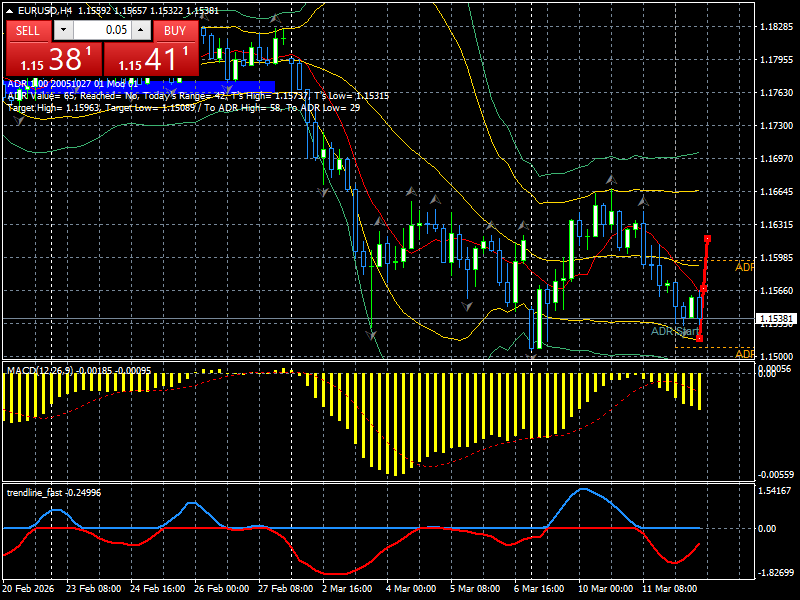Click the 1.18285 price axis label
This screenshot has height=600, width=800.
[776, 27]
